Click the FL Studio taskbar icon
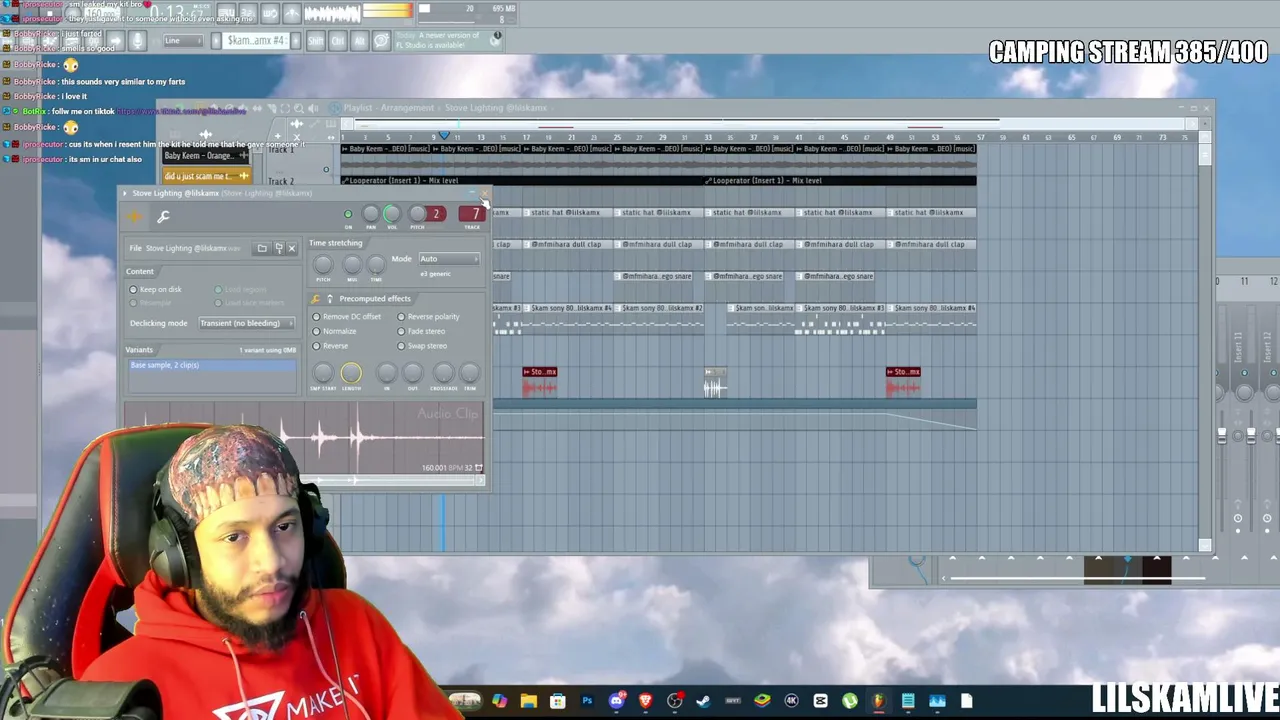Viewport: 1280px width, 720px height. [x=879, y=701]
